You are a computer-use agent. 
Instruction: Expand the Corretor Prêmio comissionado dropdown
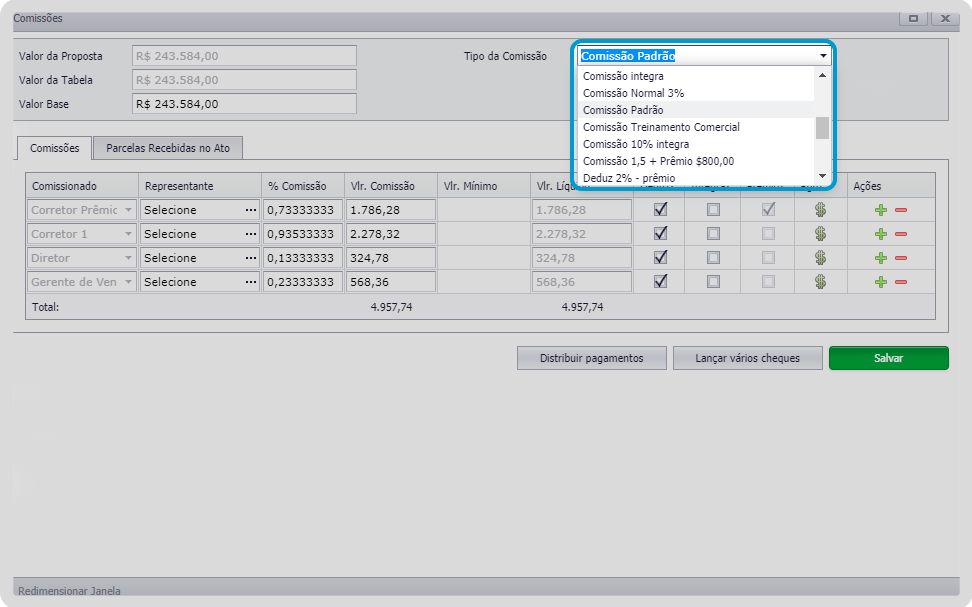128,210
